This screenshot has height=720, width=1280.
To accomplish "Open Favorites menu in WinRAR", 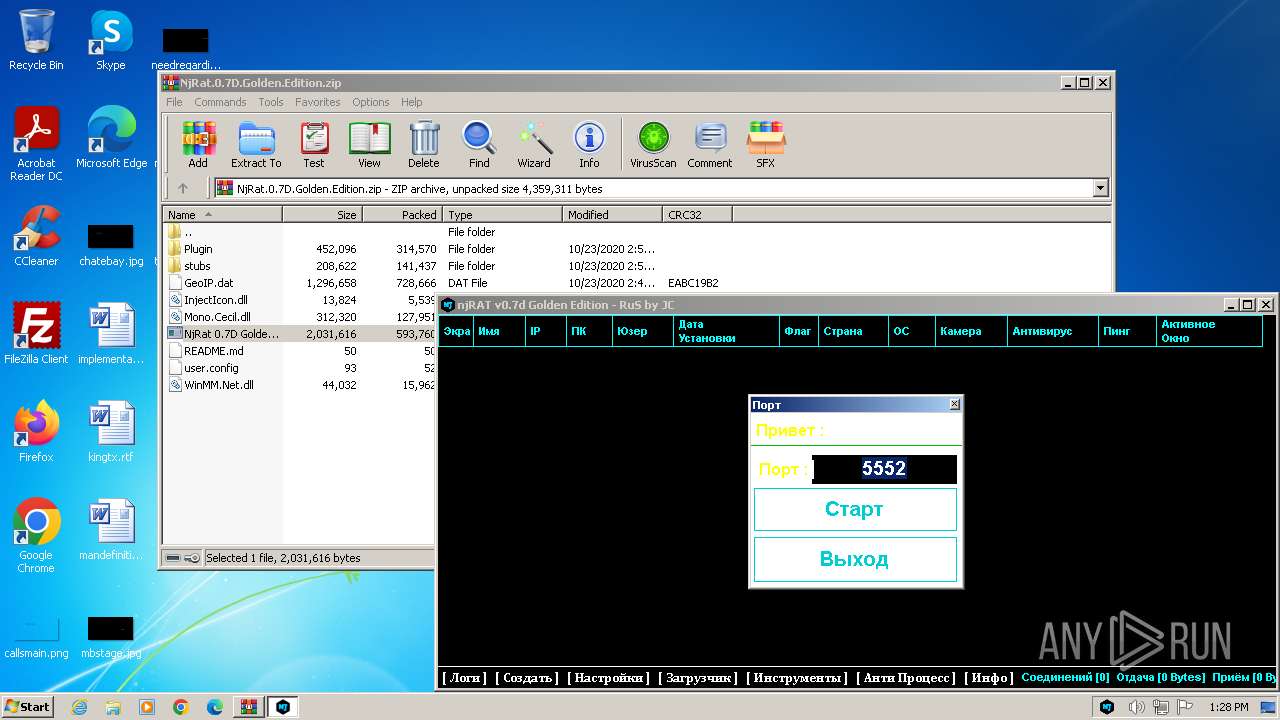I will coord(317,102).
